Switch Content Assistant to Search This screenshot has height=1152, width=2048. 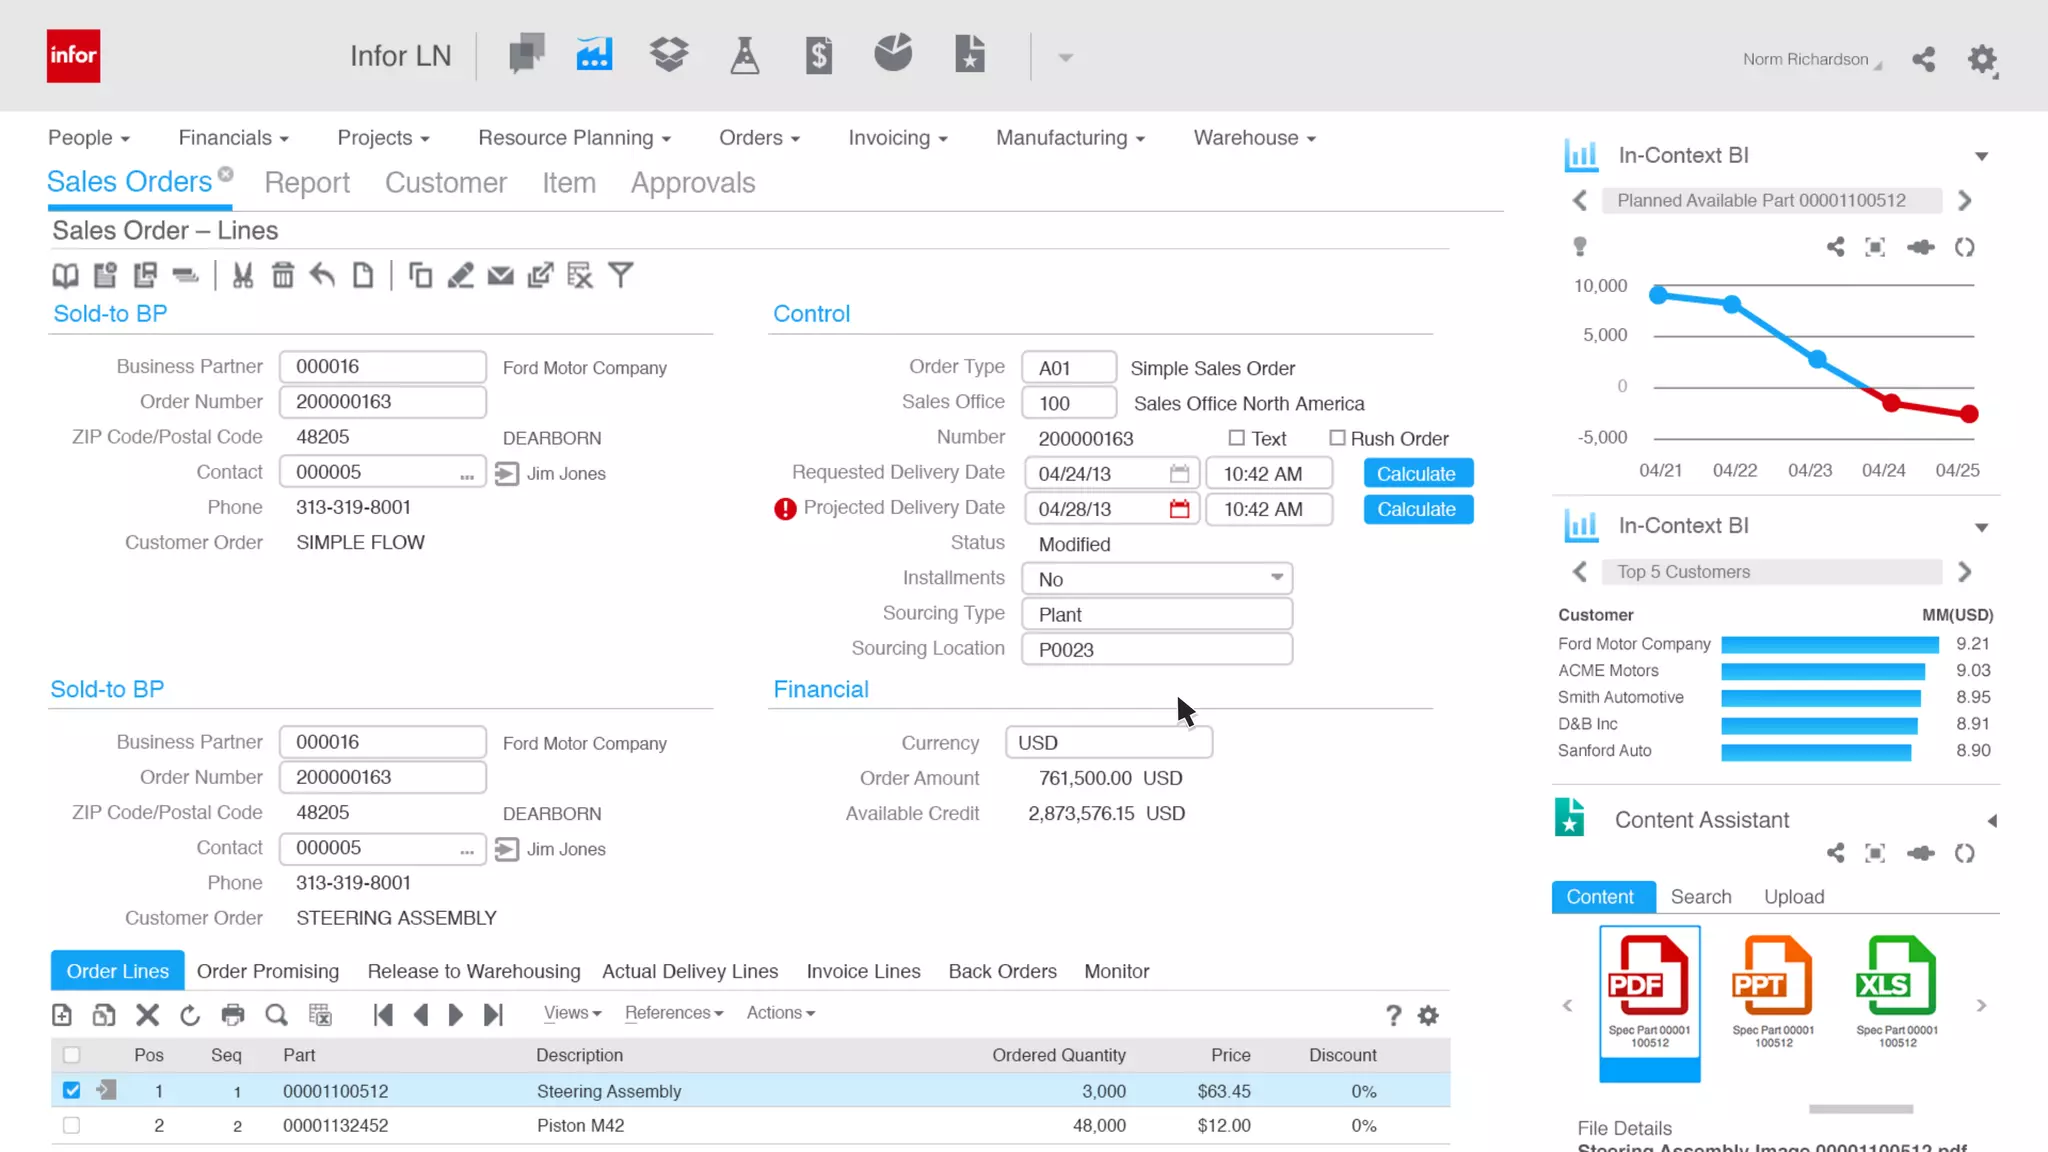pyautogui.click(x=1700, y=897)
